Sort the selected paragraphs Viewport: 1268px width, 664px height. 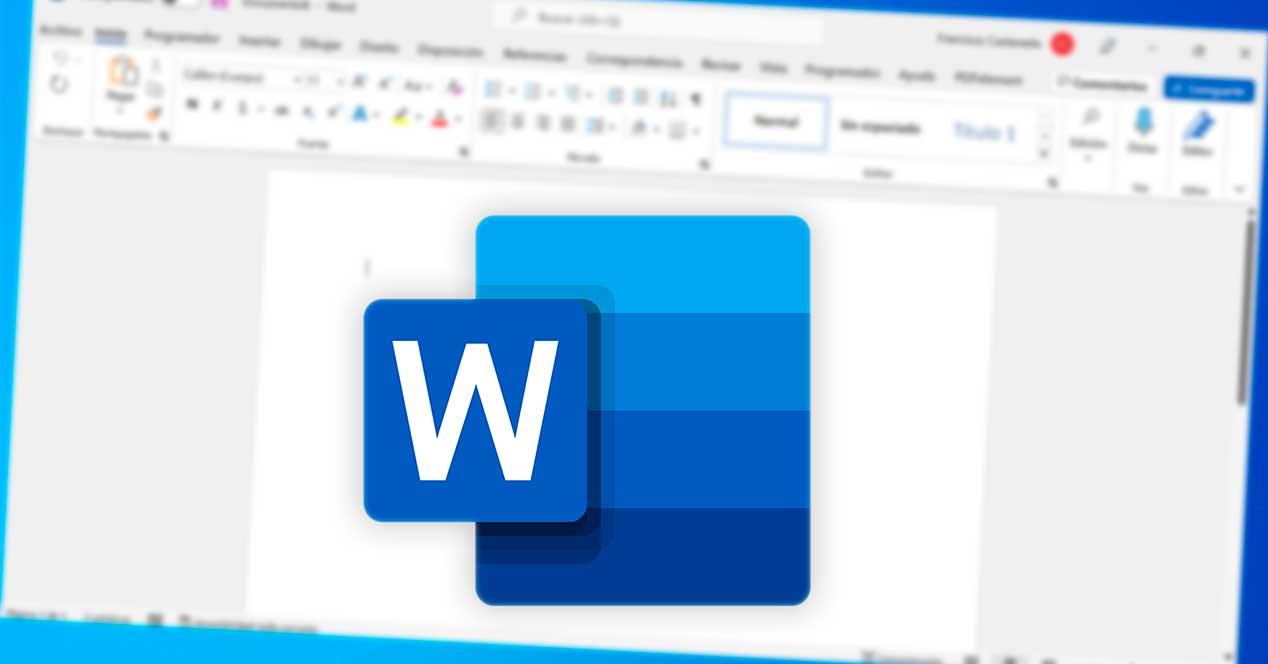pos(669,98)
